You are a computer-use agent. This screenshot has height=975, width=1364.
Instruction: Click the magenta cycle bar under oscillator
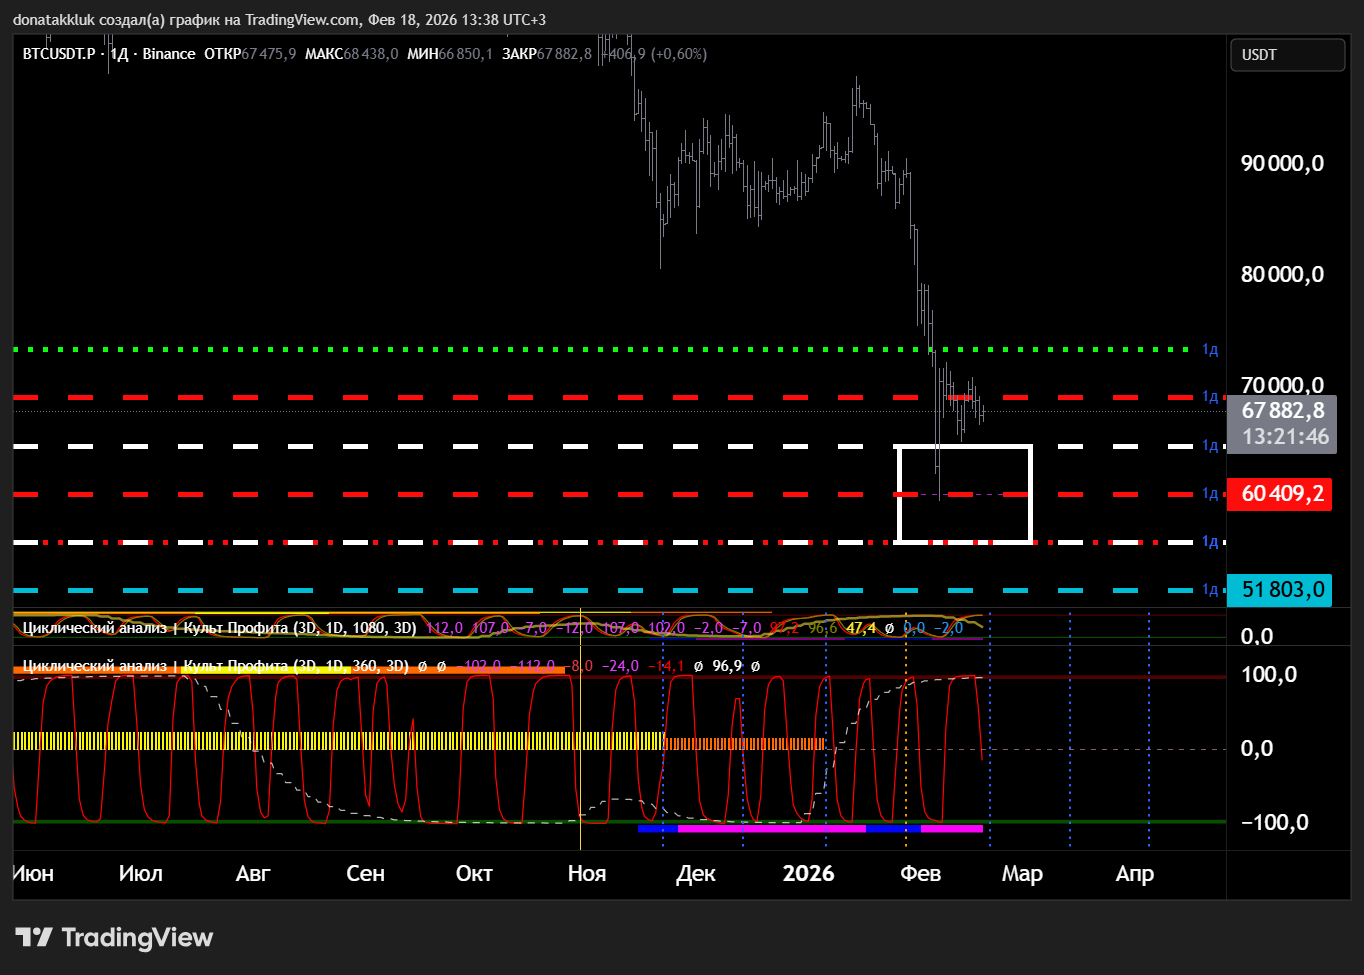pos(770,828)
